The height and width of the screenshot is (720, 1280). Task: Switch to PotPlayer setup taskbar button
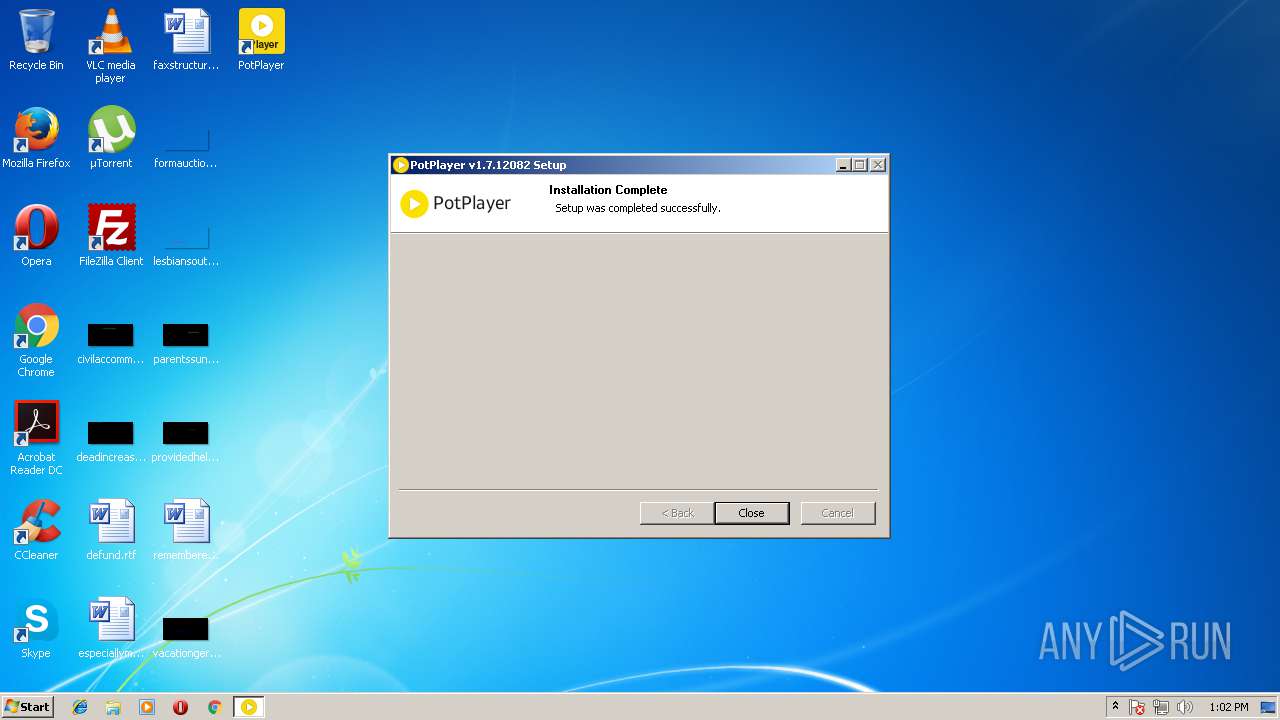249,707
